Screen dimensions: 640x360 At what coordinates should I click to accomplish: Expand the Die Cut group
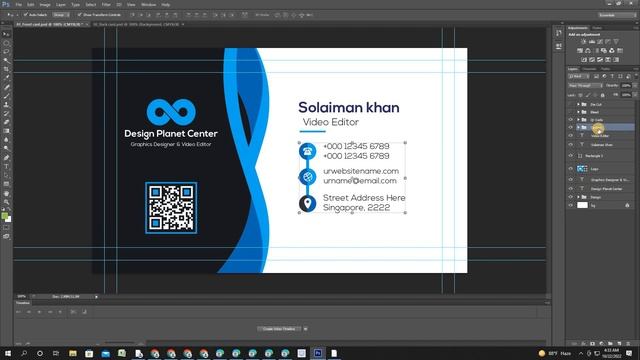click(578, 104)
